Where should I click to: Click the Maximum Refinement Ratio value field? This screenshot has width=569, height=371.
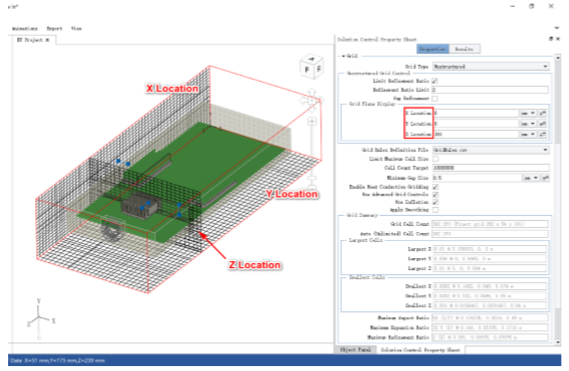coord(490,337)
